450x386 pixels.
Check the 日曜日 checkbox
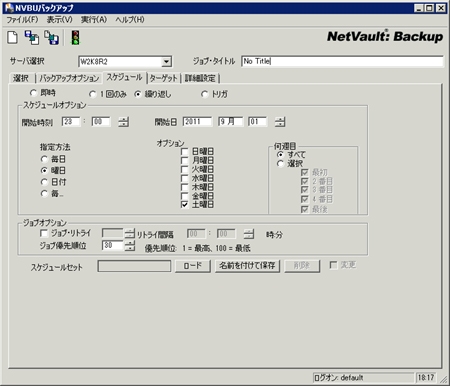point(184,152)
